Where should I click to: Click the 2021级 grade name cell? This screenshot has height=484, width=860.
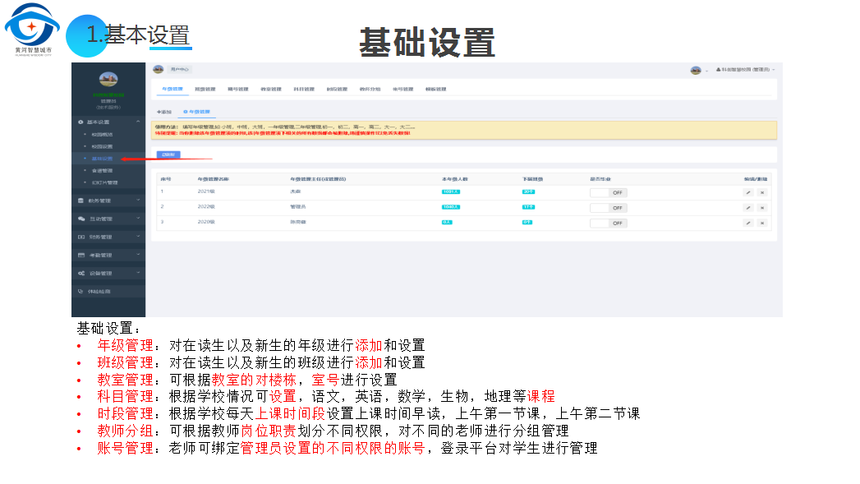tap(206, 192)
